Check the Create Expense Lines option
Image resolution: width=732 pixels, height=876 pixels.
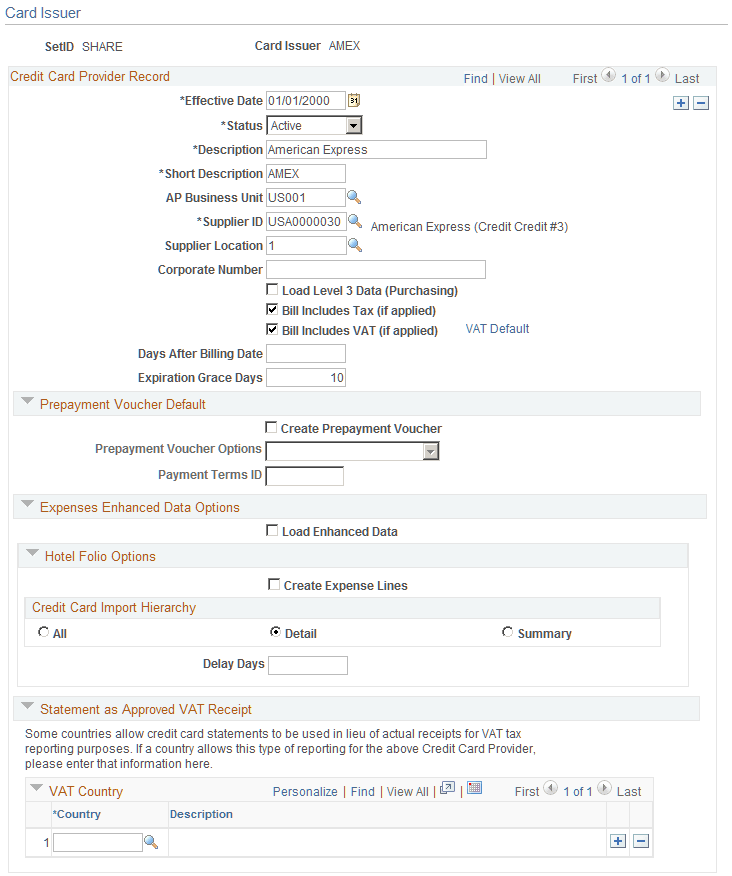click(272, 585)
